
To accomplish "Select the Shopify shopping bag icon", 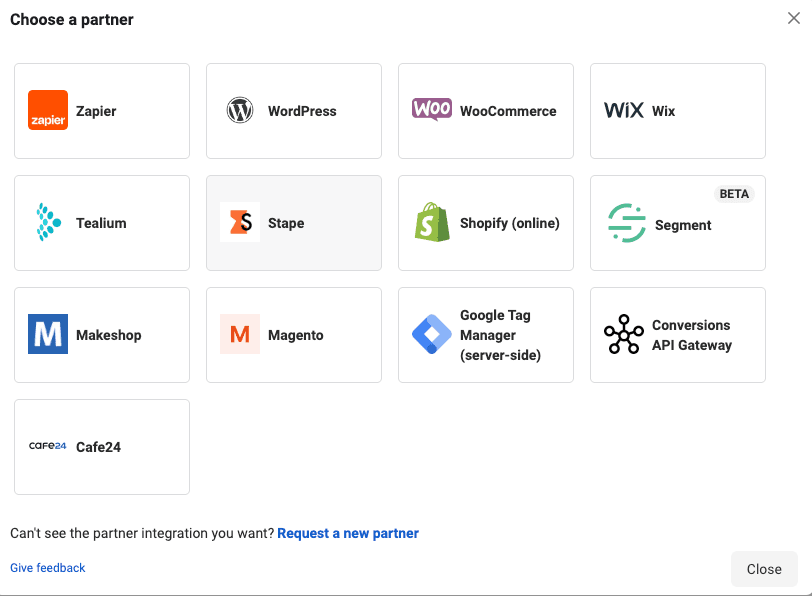I will [x=431, y=222].
